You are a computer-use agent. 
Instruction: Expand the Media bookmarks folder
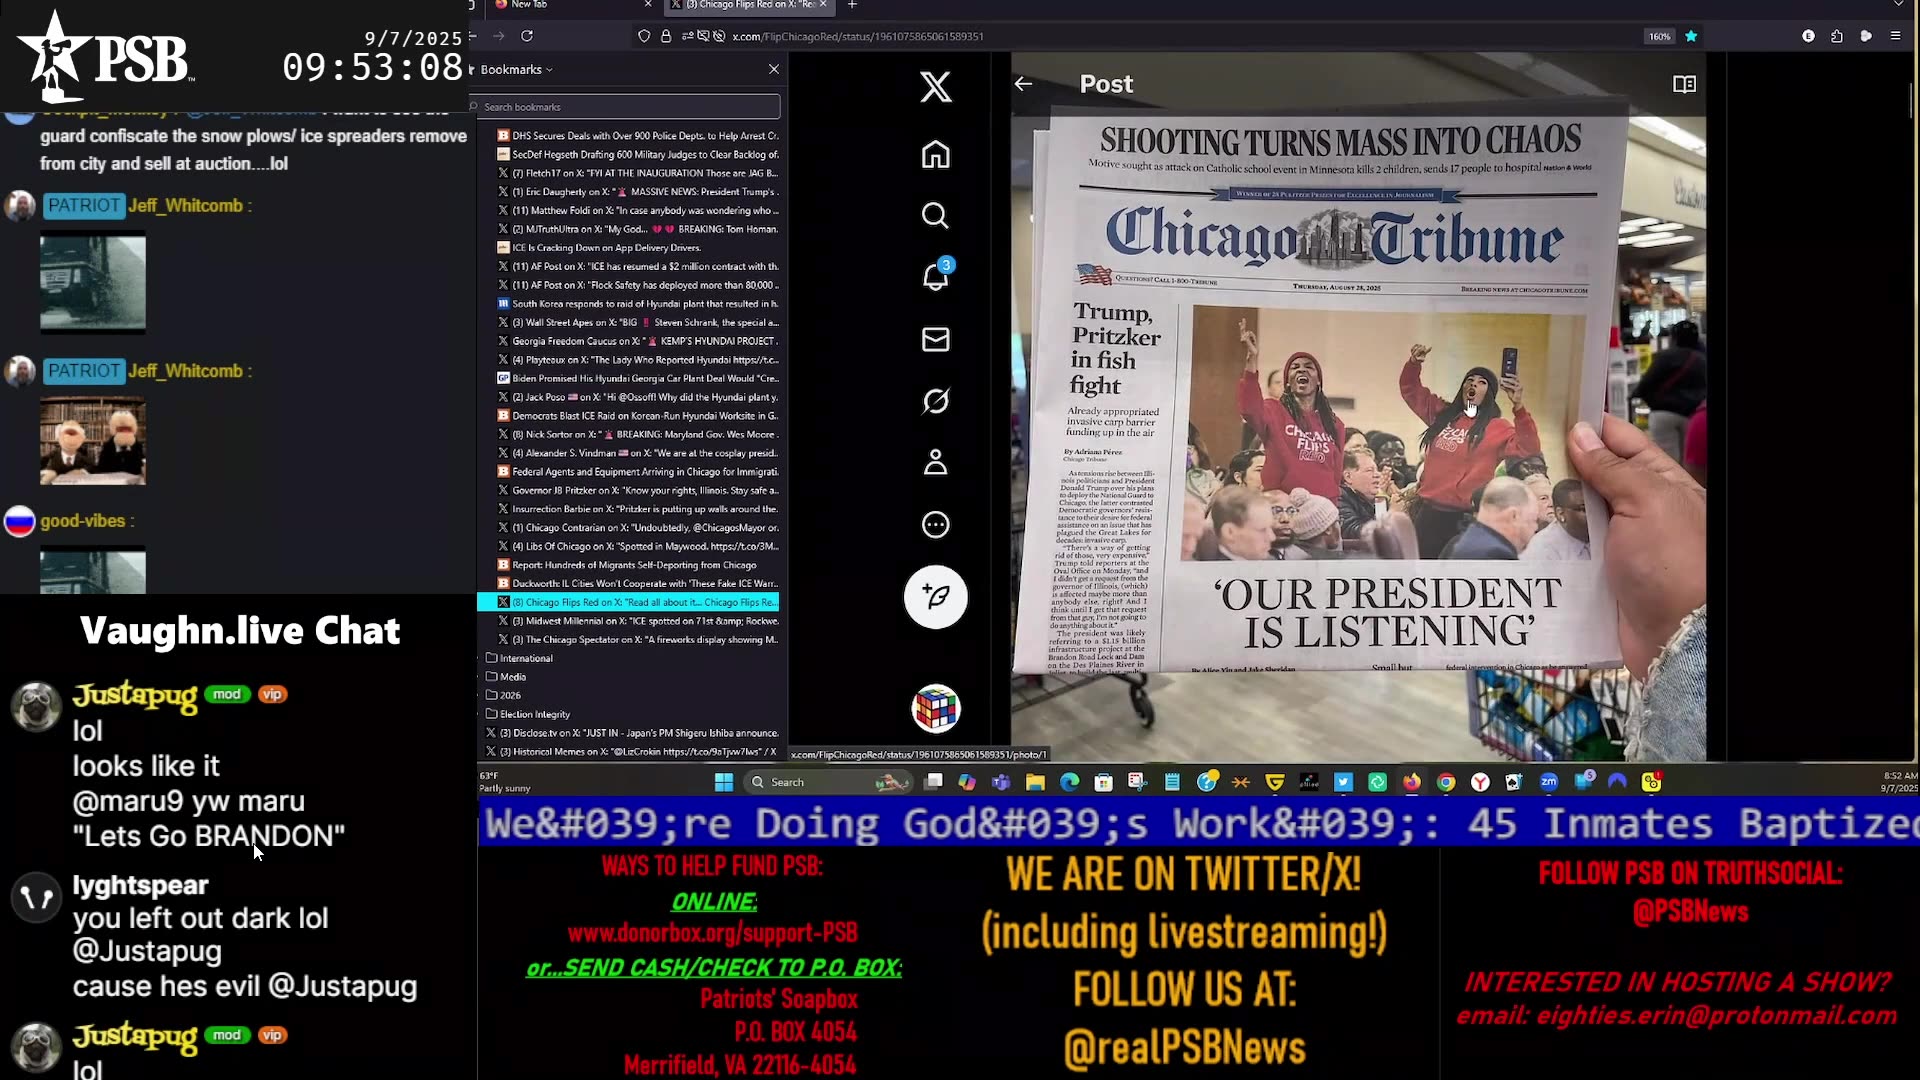pyautogui.click(x=513, y=677)
